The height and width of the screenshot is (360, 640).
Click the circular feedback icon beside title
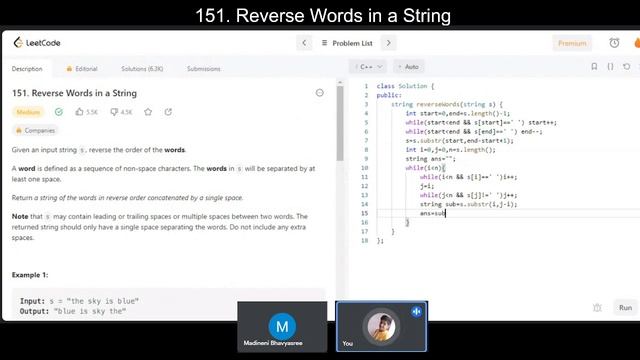point(320,93)
